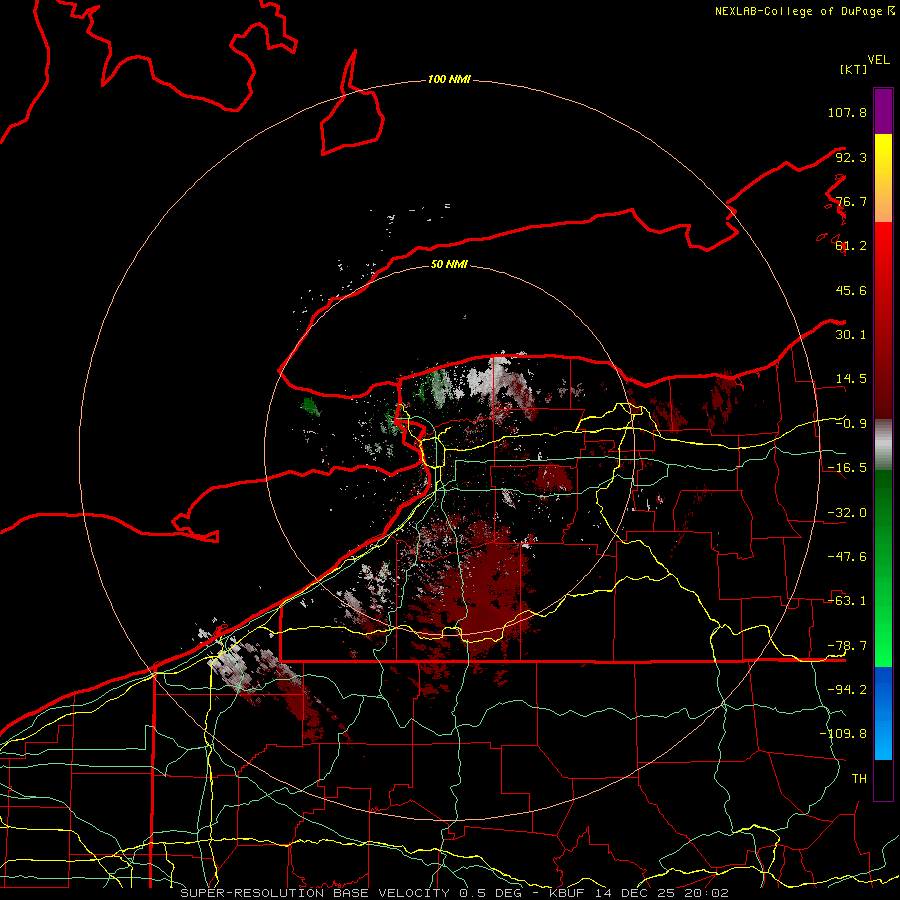900x900 pixels.
Task: Click the -32.0 legend value
Action: 847,513
